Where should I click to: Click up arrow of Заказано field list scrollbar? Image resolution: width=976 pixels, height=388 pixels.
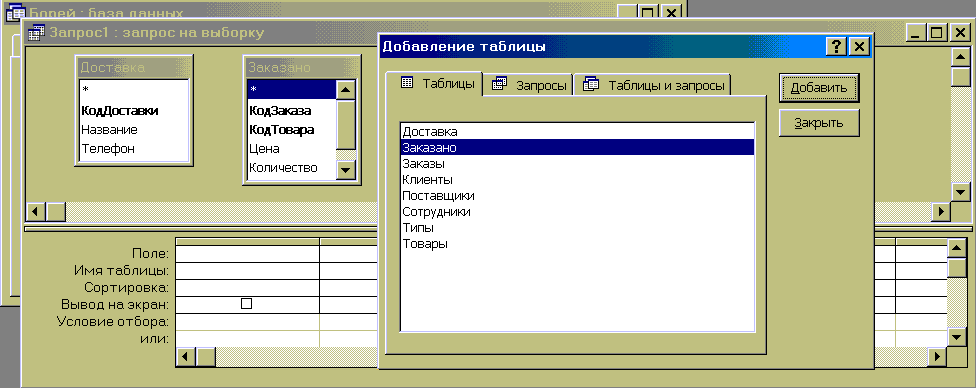click(x=346, y=90)
